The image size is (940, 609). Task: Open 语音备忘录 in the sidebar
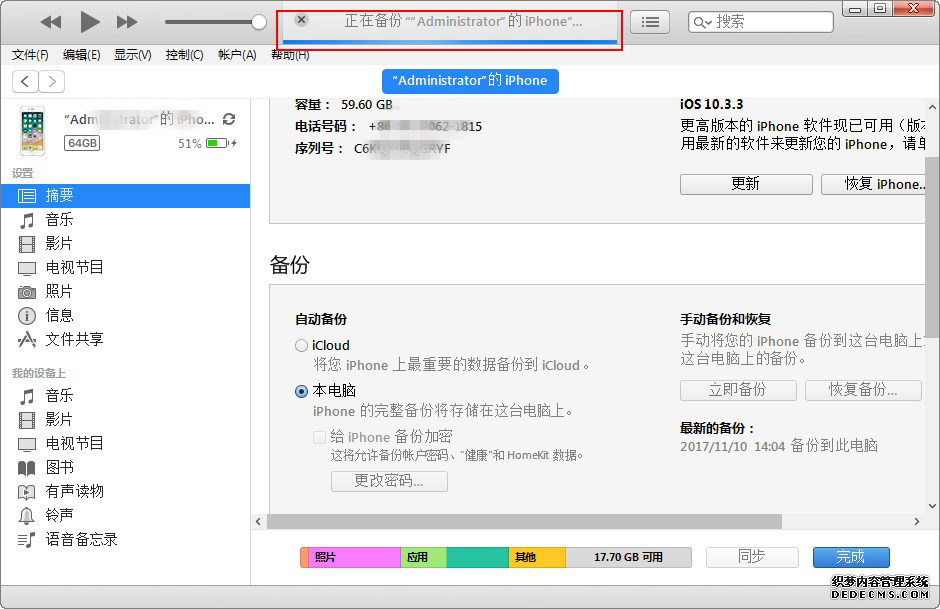point(125,540)
